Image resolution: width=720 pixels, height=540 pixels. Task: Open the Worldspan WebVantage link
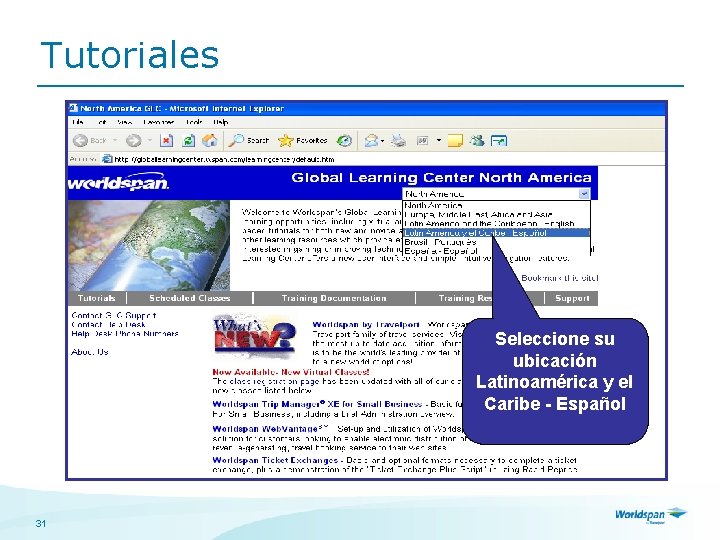coord(271,429)
